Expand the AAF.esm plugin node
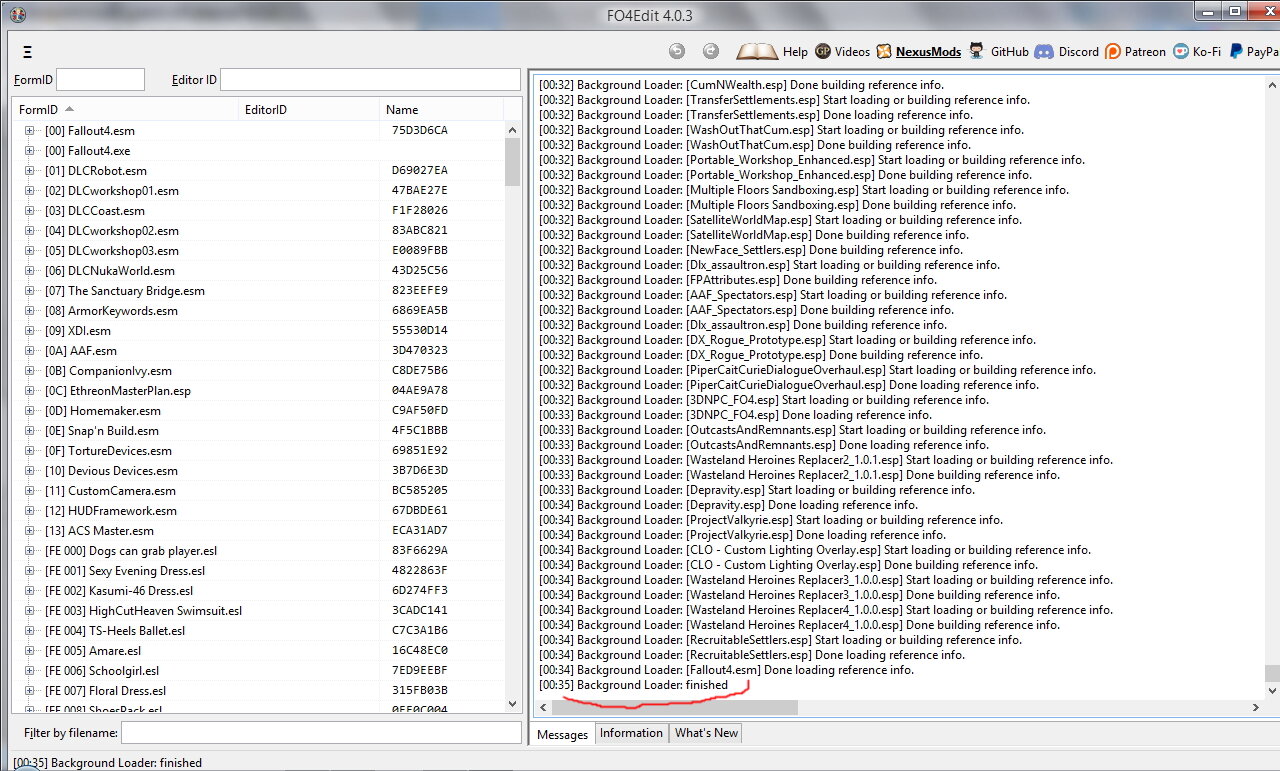The width and height of the screenshot is (1280, 771). coord(30,351)
